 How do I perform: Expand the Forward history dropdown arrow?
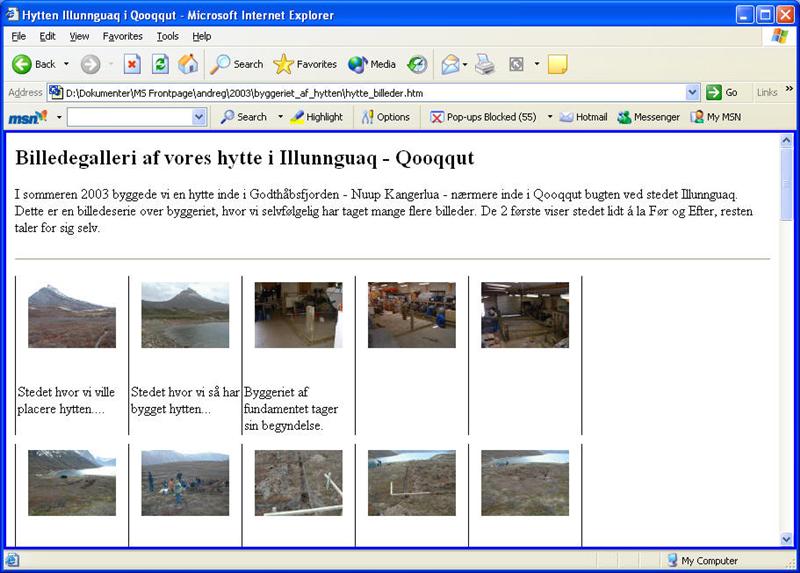click(111, 64)
